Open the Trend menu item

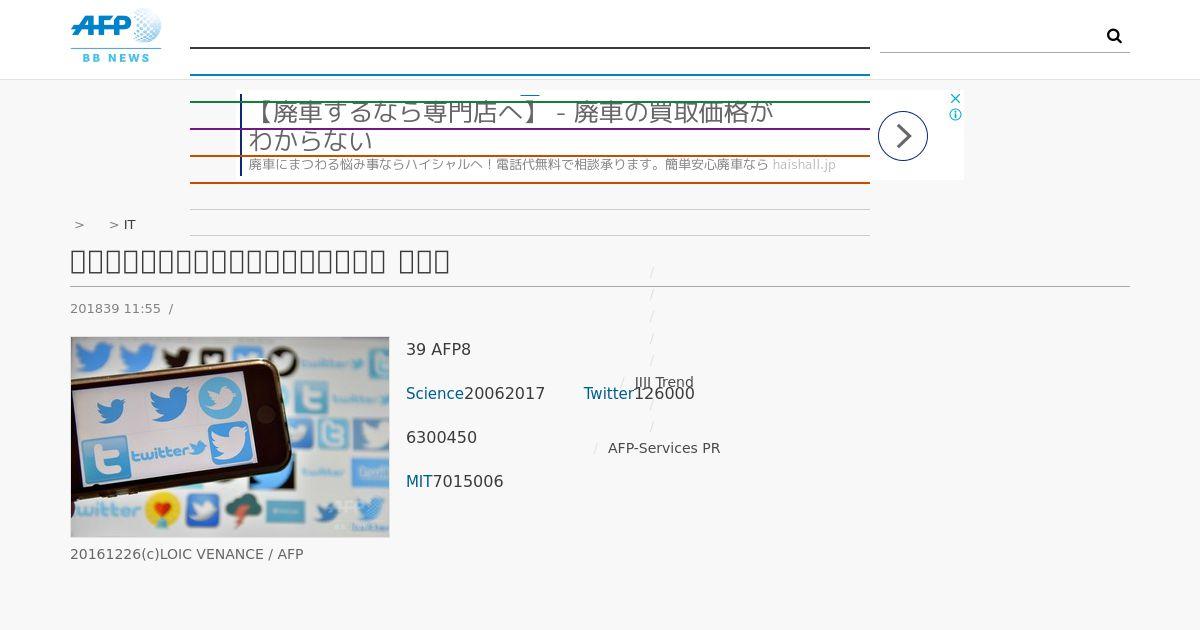coord(664,382)
